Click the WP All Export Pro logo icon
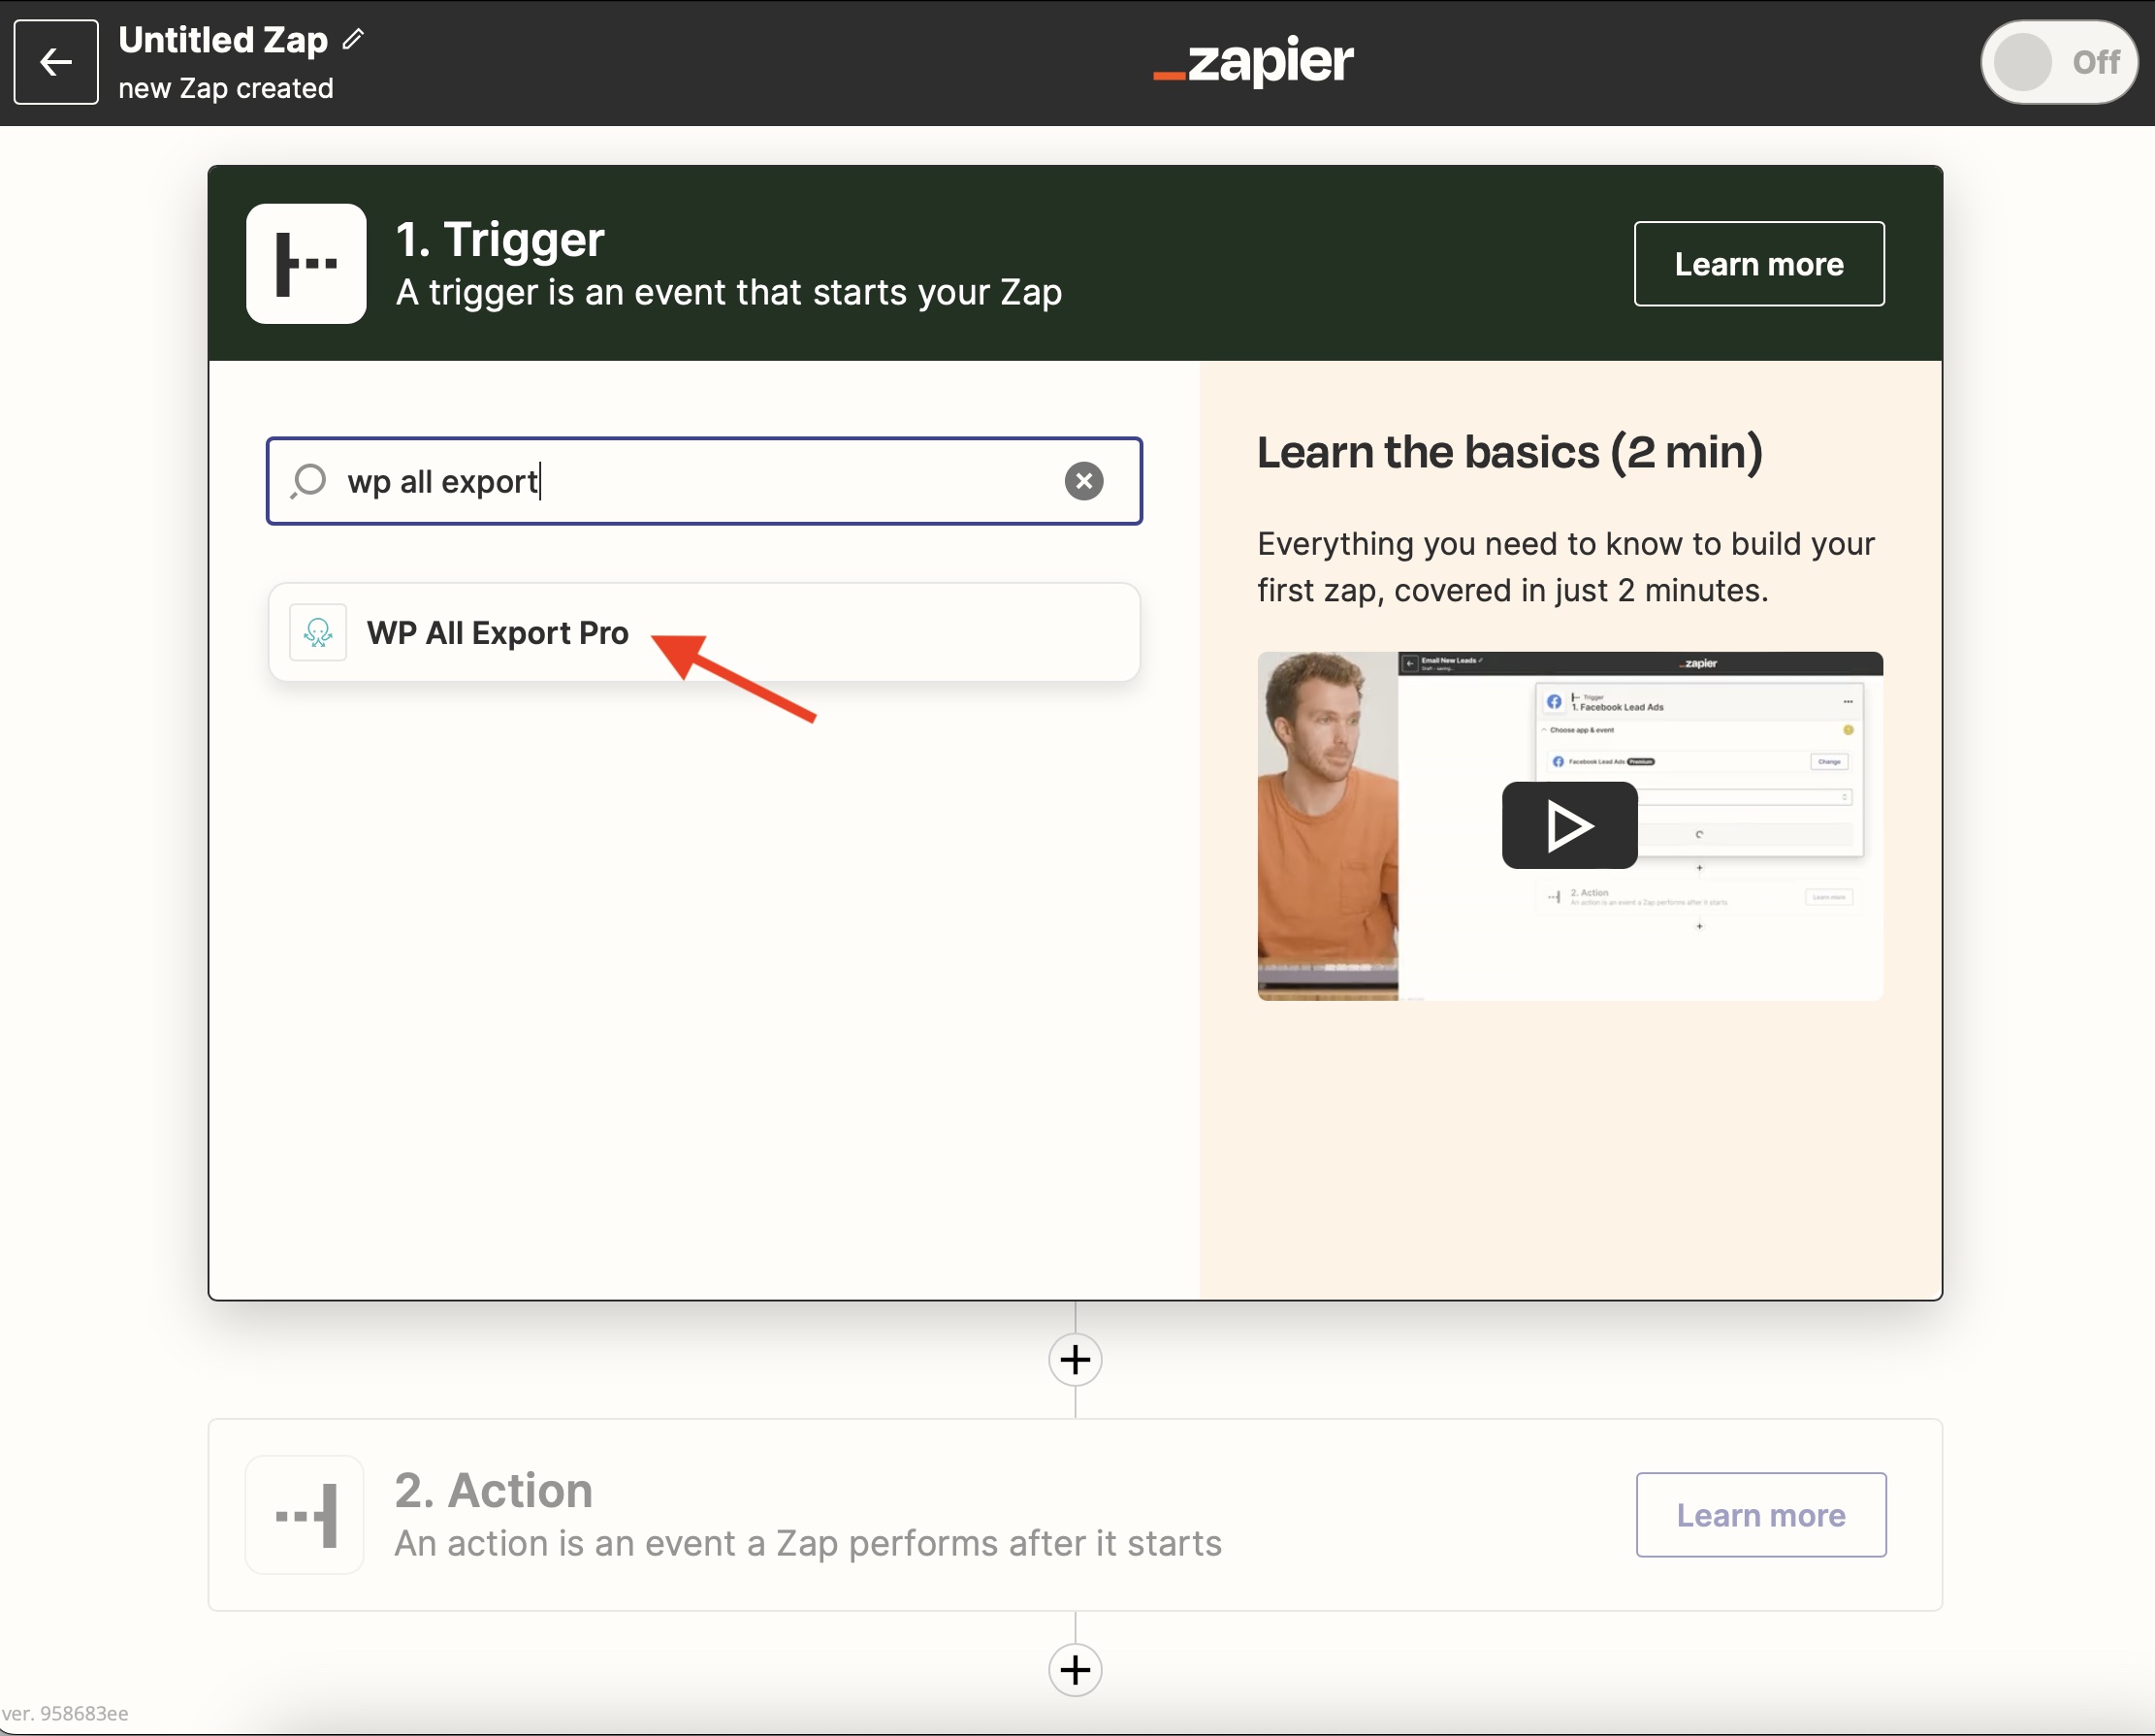 coord(318,633)
